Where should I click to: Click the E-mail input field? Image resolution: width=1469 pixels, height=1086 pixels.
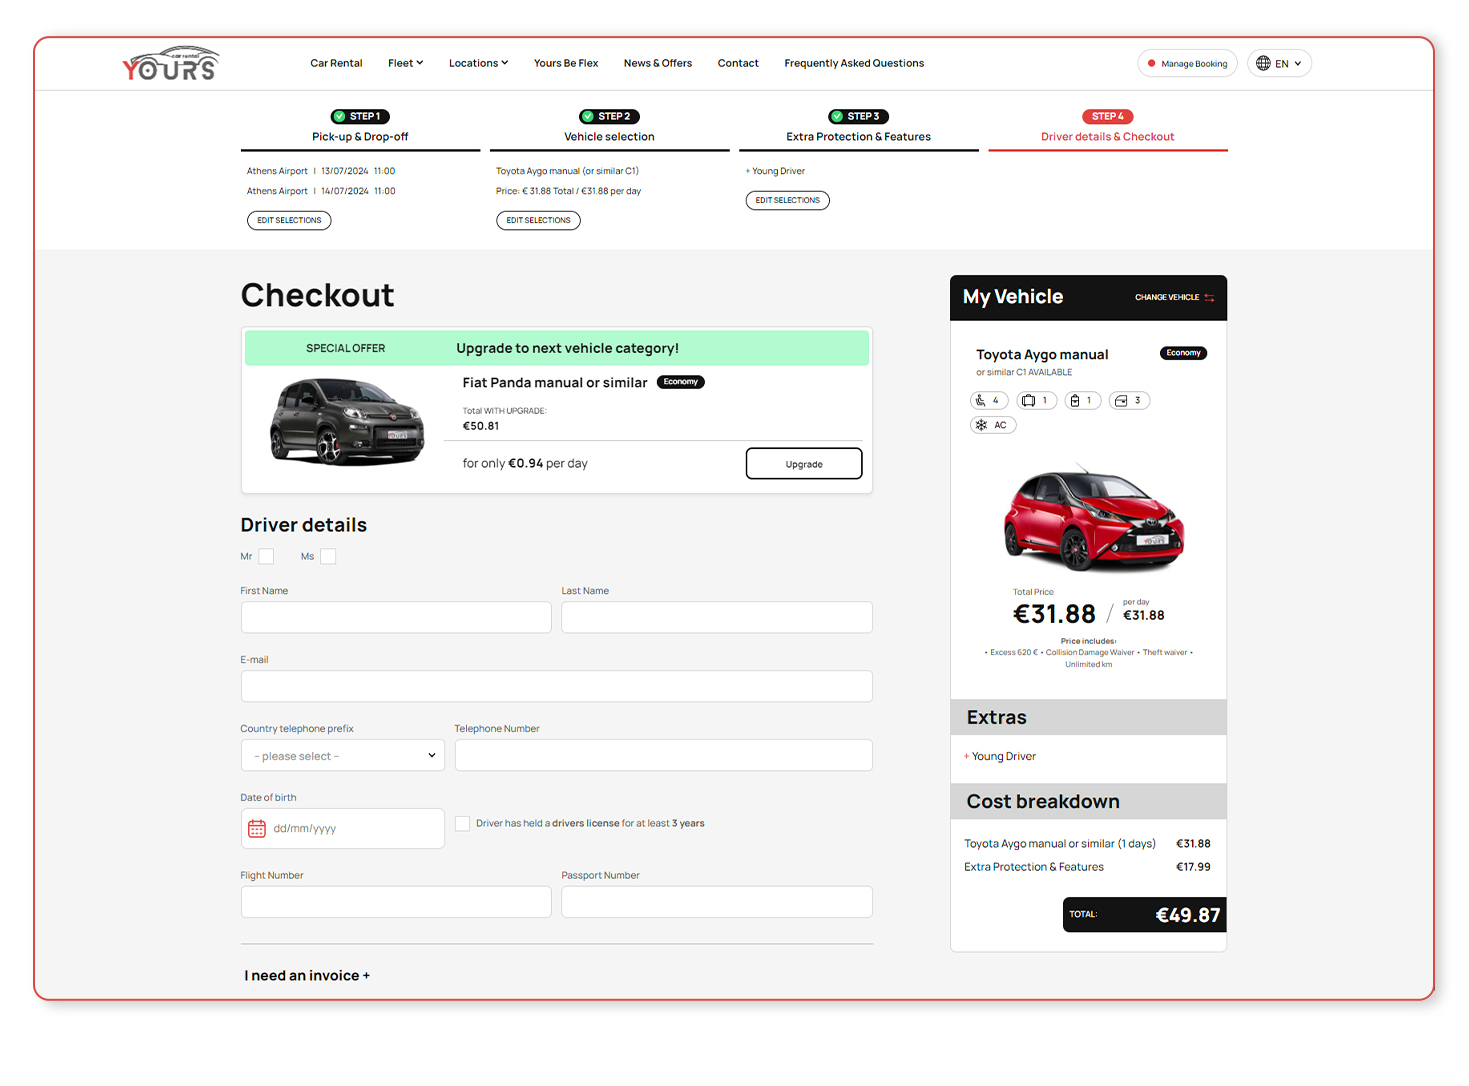click(x=556, y=687)
